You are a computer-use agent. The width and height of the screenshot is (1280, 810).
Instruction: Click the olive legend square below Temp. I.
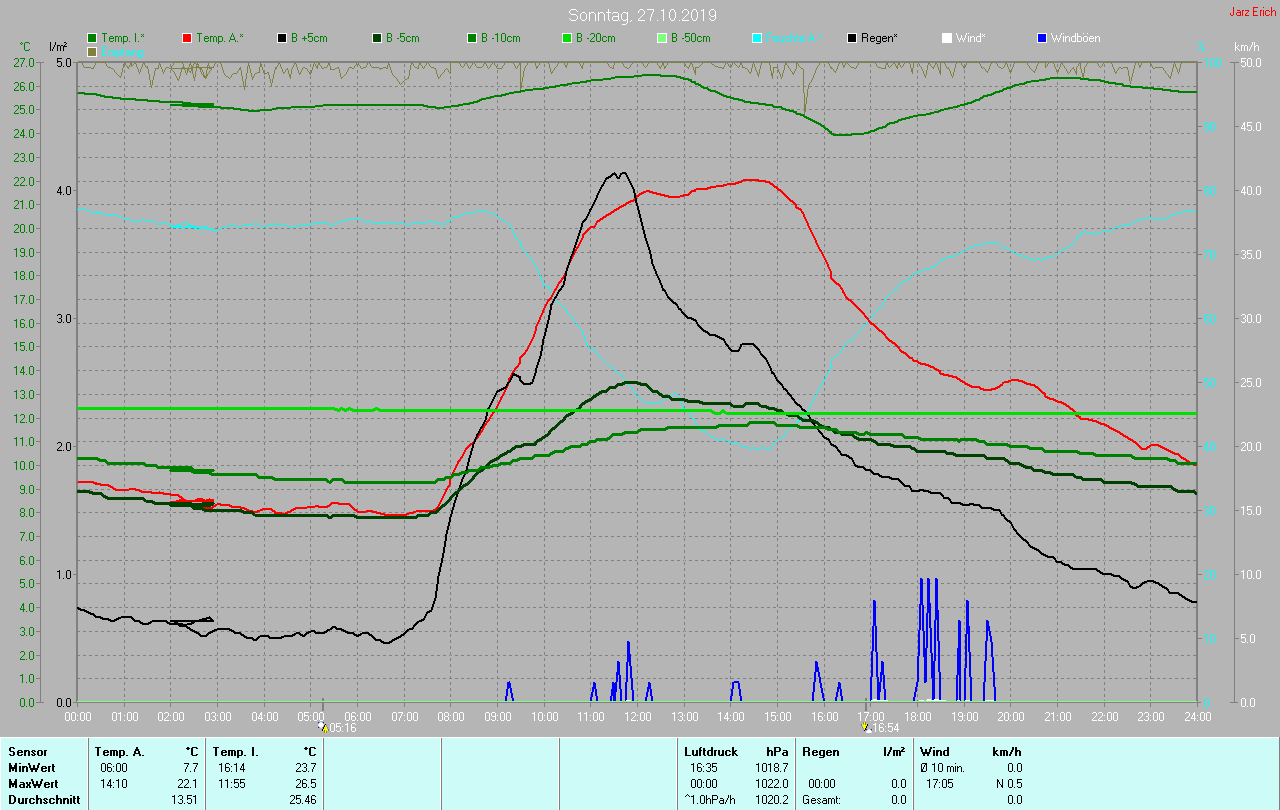click(93, 51)
